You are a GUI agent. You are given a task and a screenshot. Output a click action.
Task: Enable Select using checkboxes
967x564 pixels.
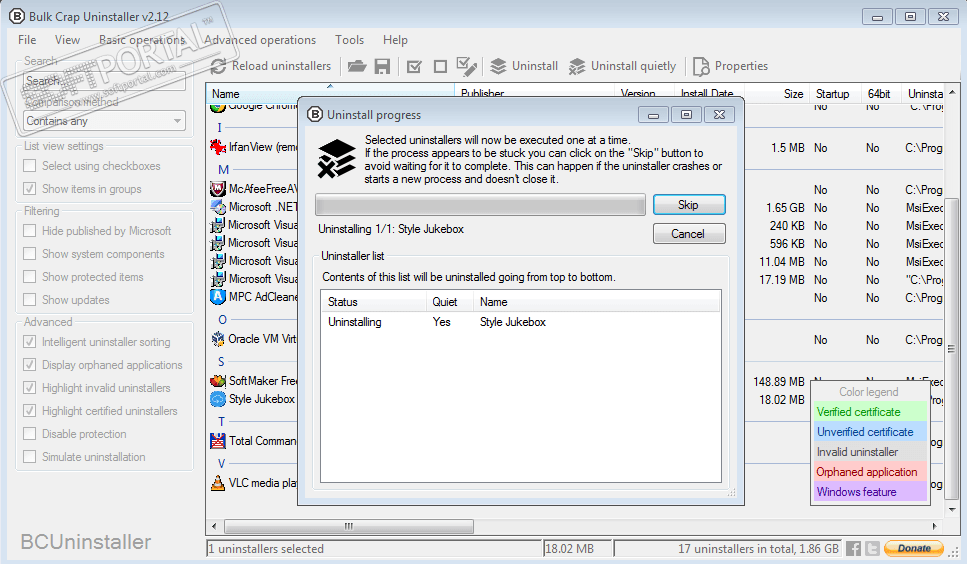[x=29, y=166]
